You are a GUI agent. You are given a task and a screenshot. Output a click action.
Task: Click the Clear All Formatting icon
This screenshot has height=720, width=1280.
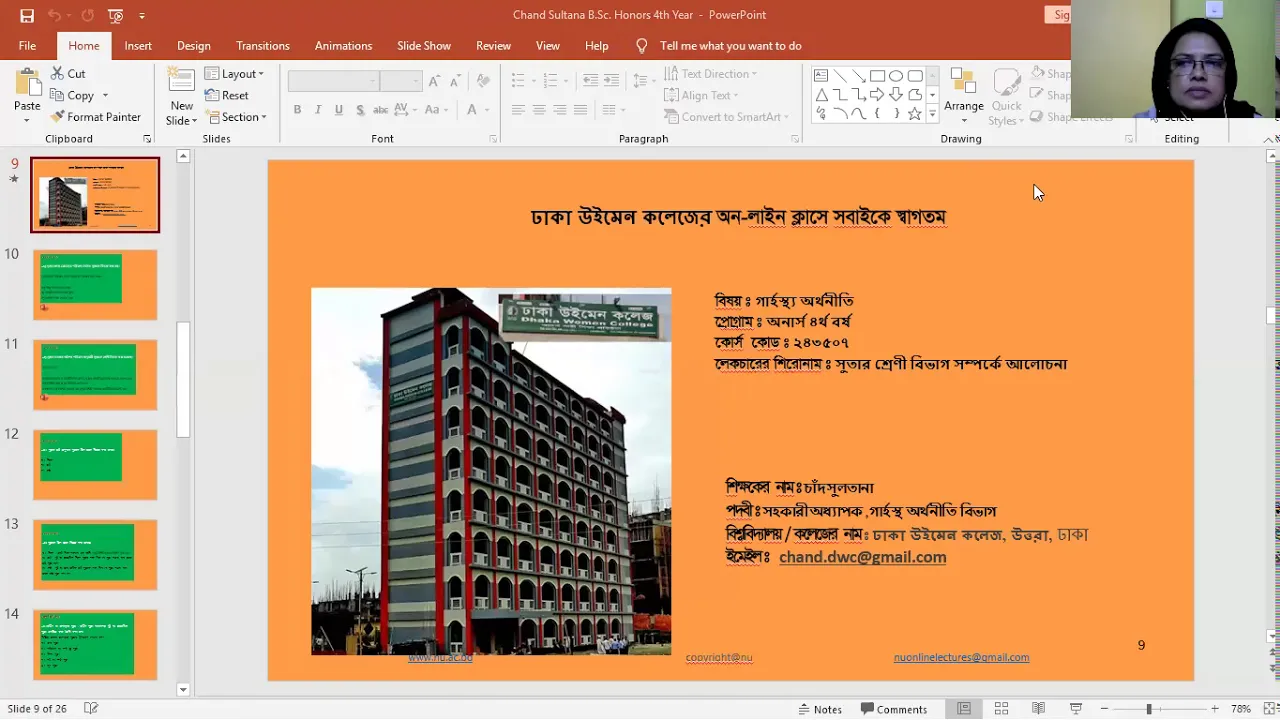coord(483,81)
